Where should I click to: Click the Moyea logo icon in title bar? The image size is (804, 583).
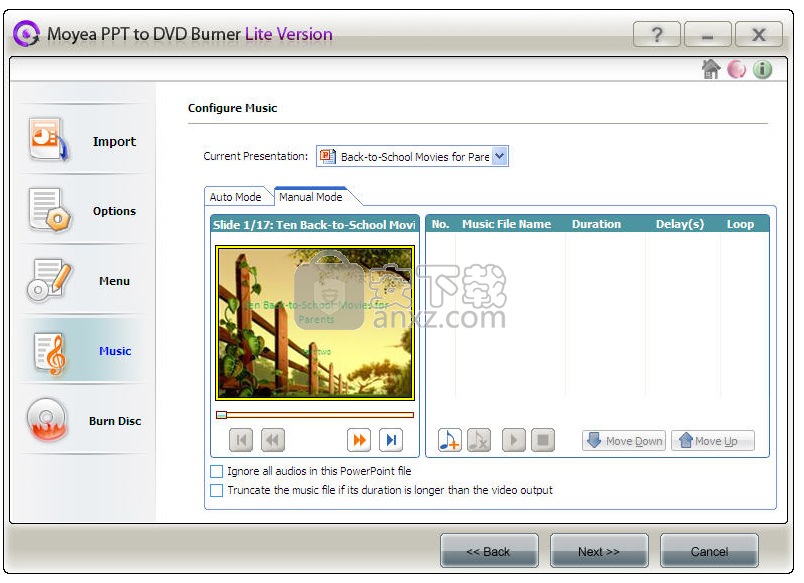(26, 34)
